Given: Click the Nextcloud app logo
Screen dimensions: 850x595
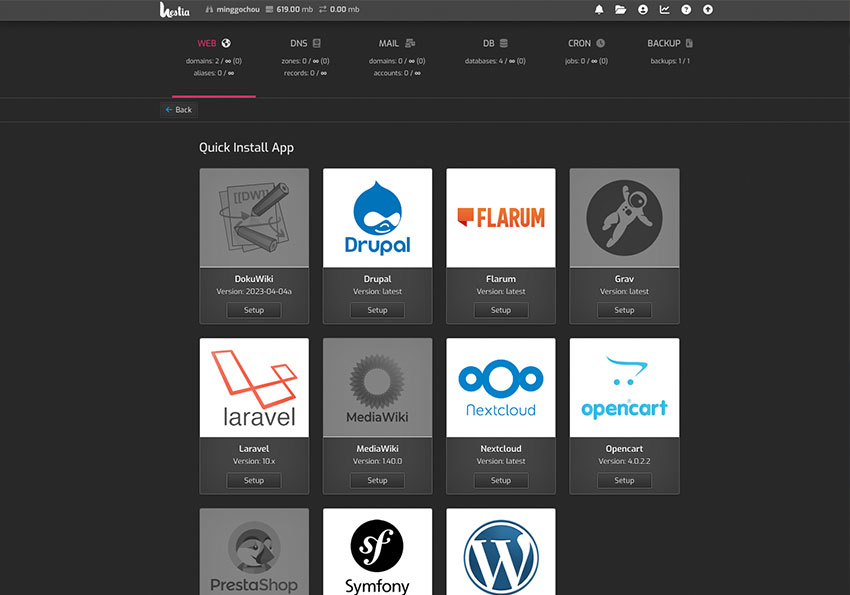Looking at the screenshot, I should pos(501,388).
